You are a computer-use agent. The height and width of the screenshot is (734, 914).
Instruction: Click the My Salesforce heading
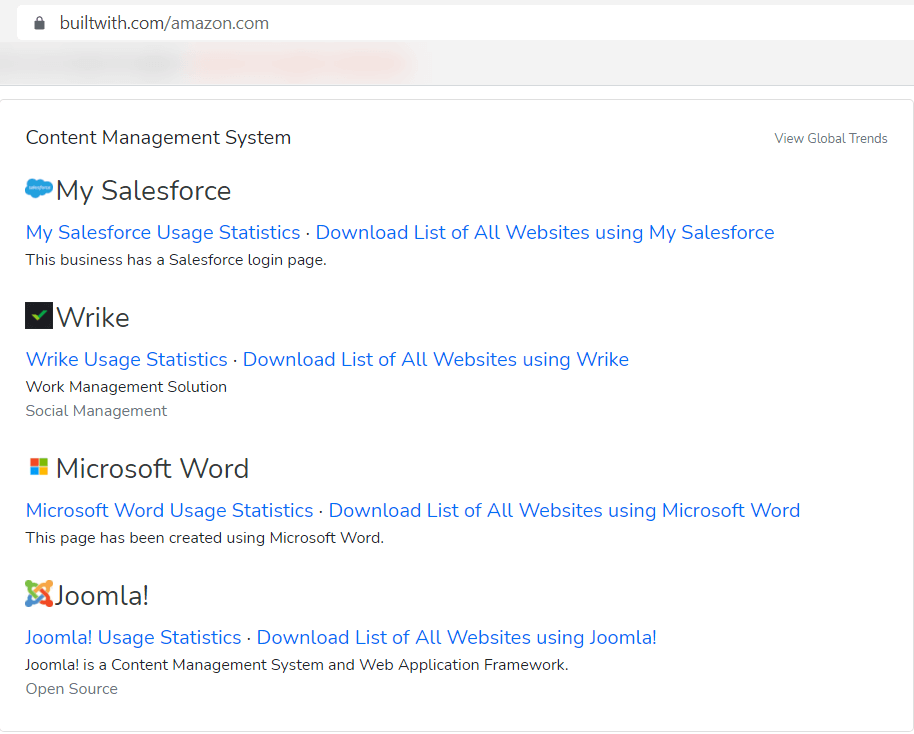[x=143, y=191]
